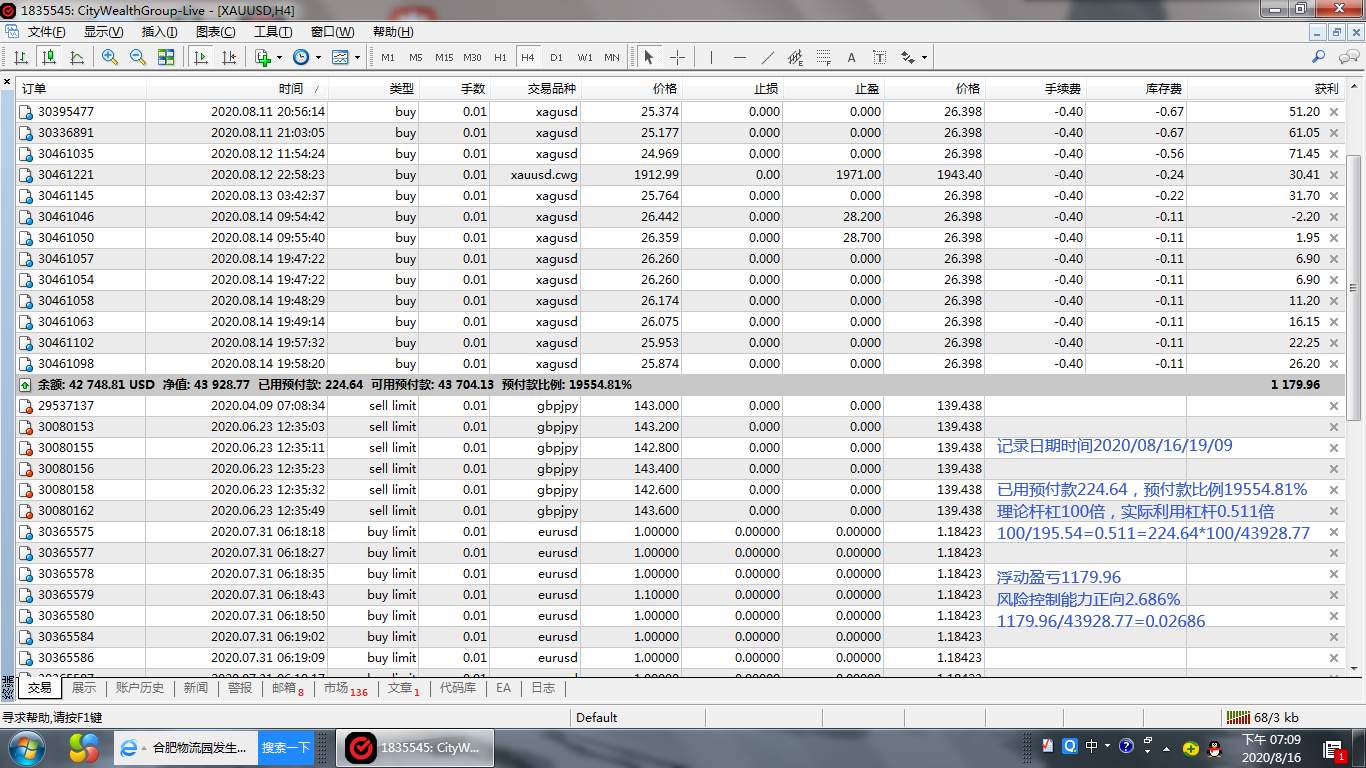
Task: Close order 30395477 with its X
Action: coord(1333,112)
